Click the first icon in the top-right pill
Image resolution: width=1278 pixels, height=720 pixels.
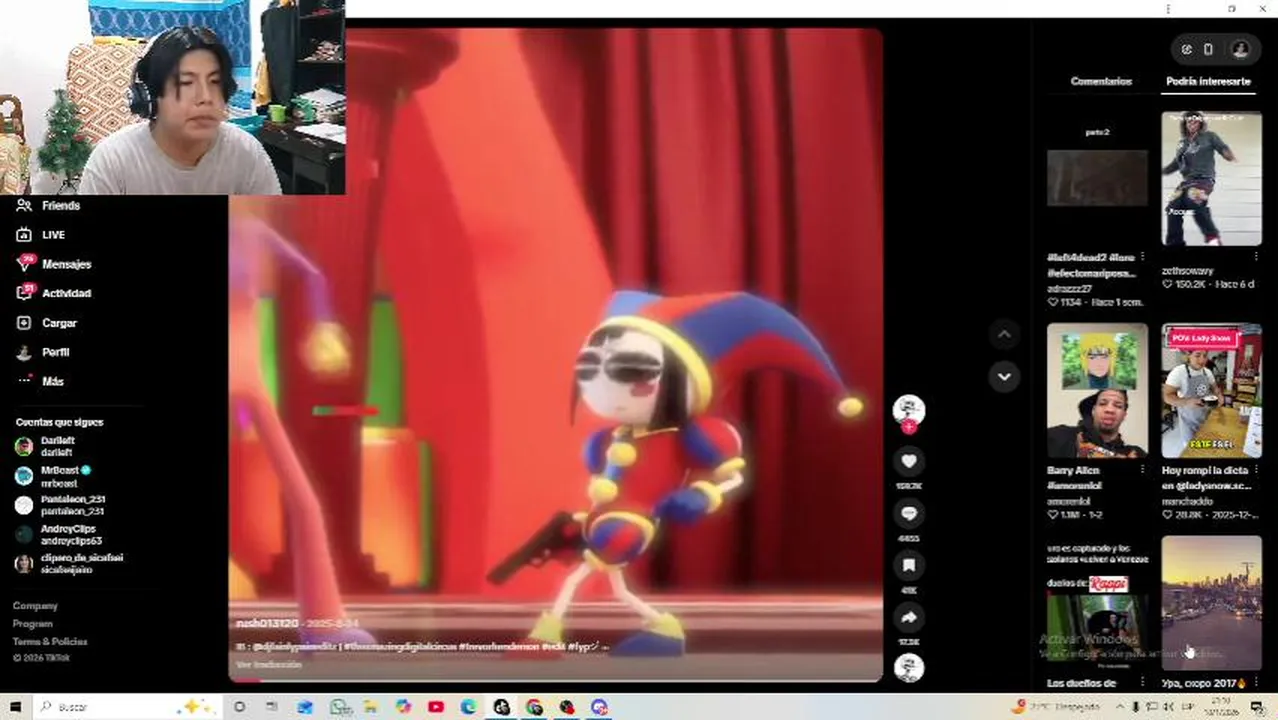tap(1186, 49)
